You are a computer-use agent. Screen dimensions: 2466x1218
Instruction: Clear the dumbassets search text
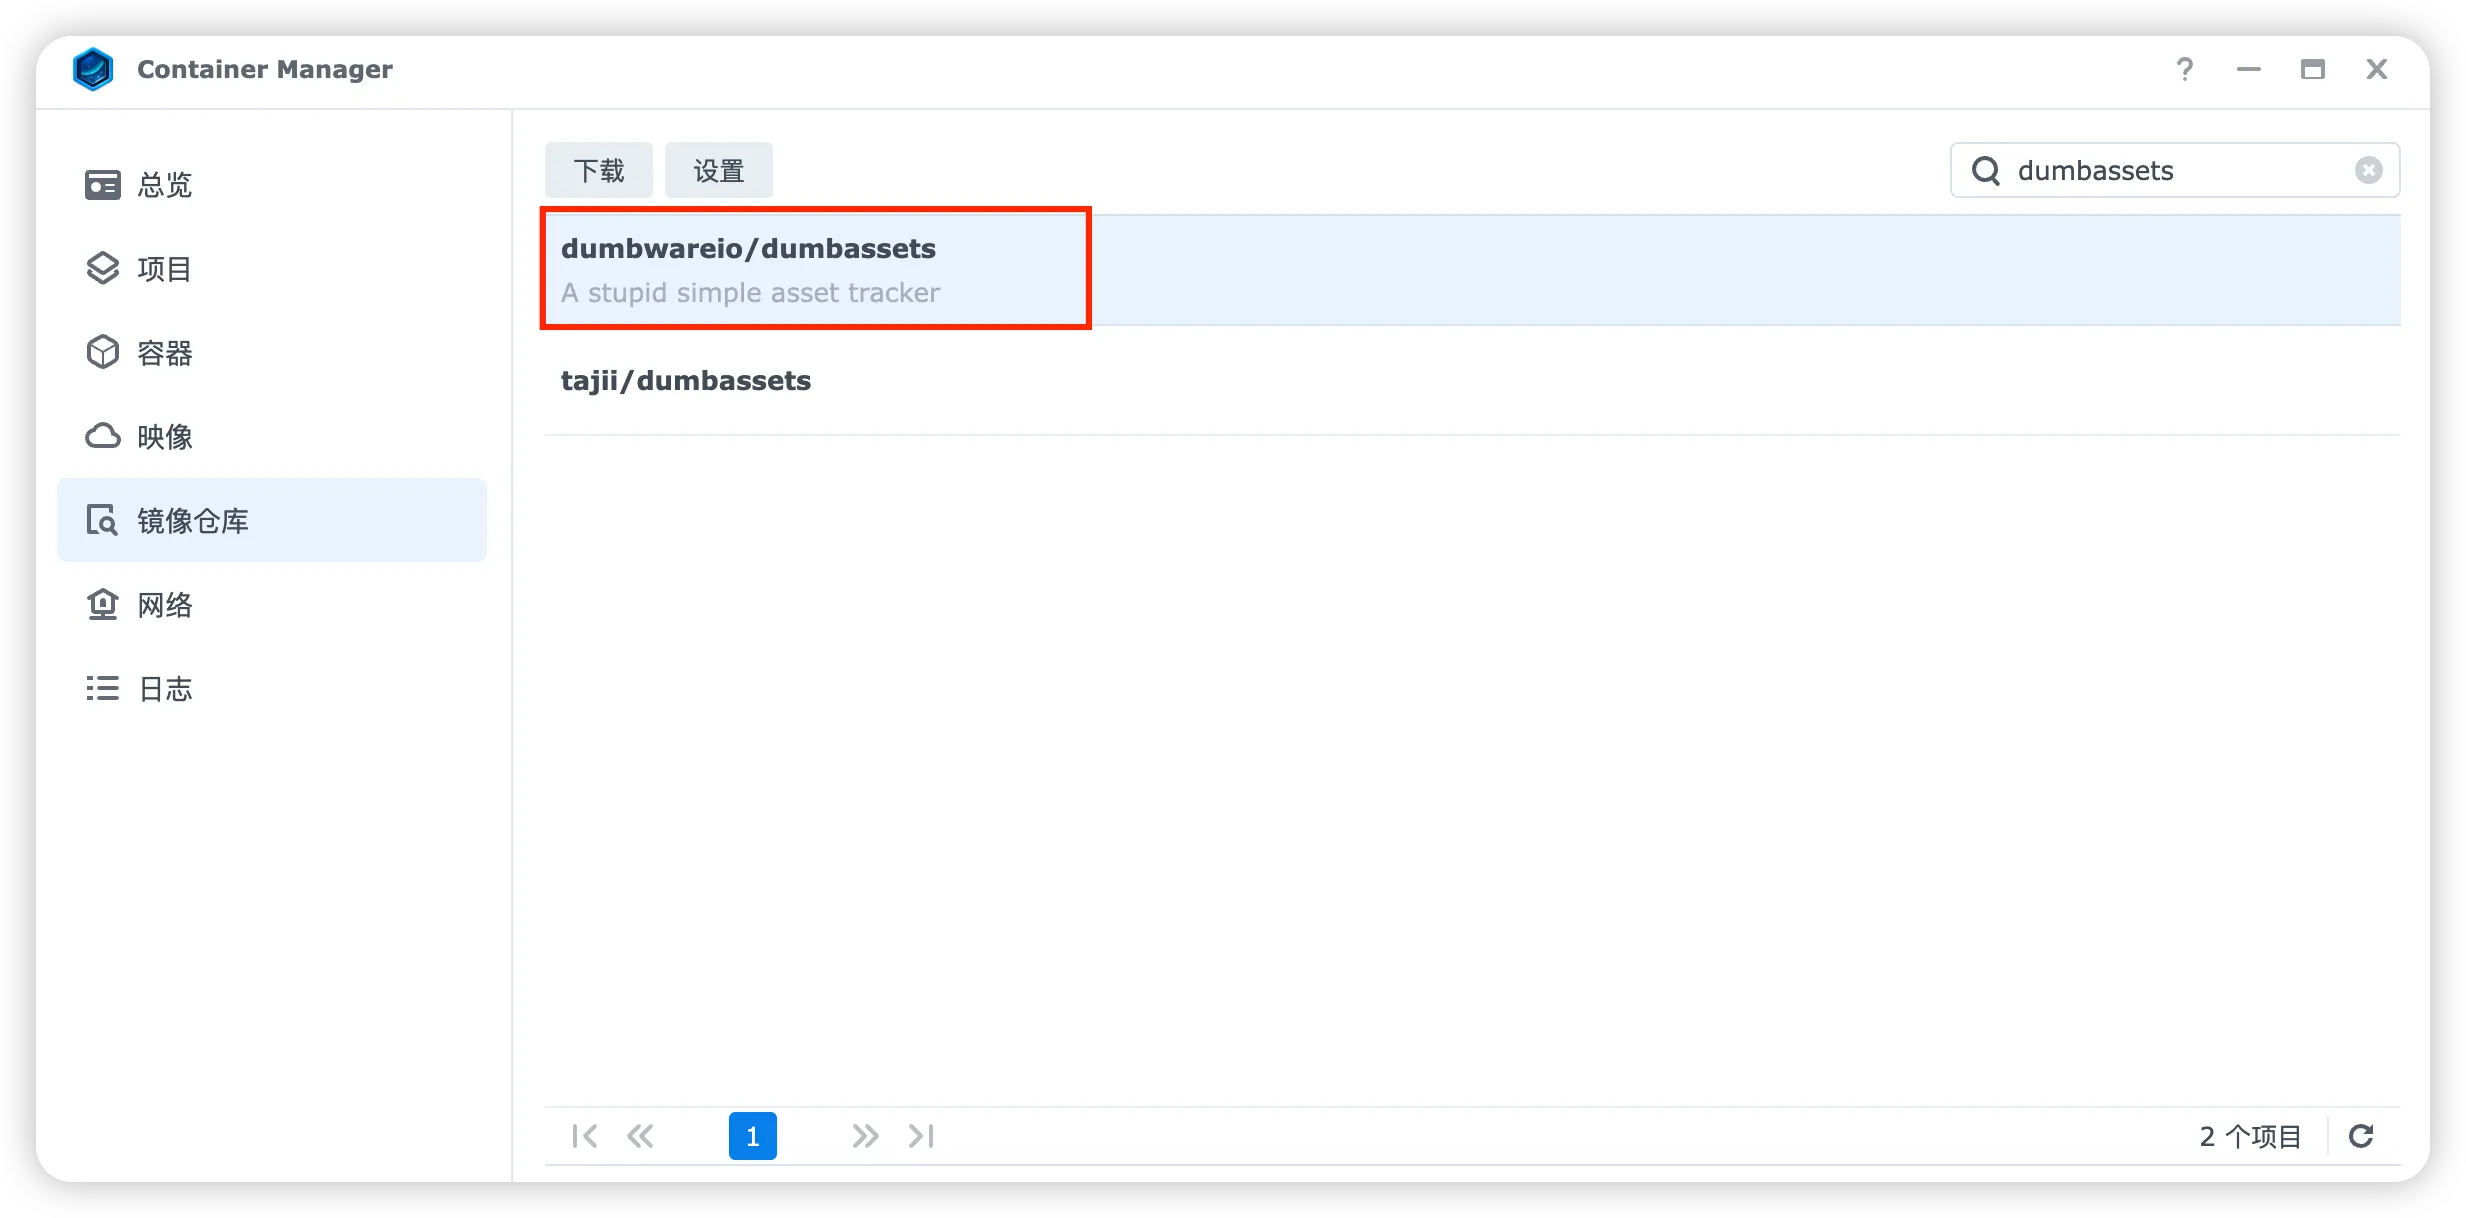[2369, 171]
